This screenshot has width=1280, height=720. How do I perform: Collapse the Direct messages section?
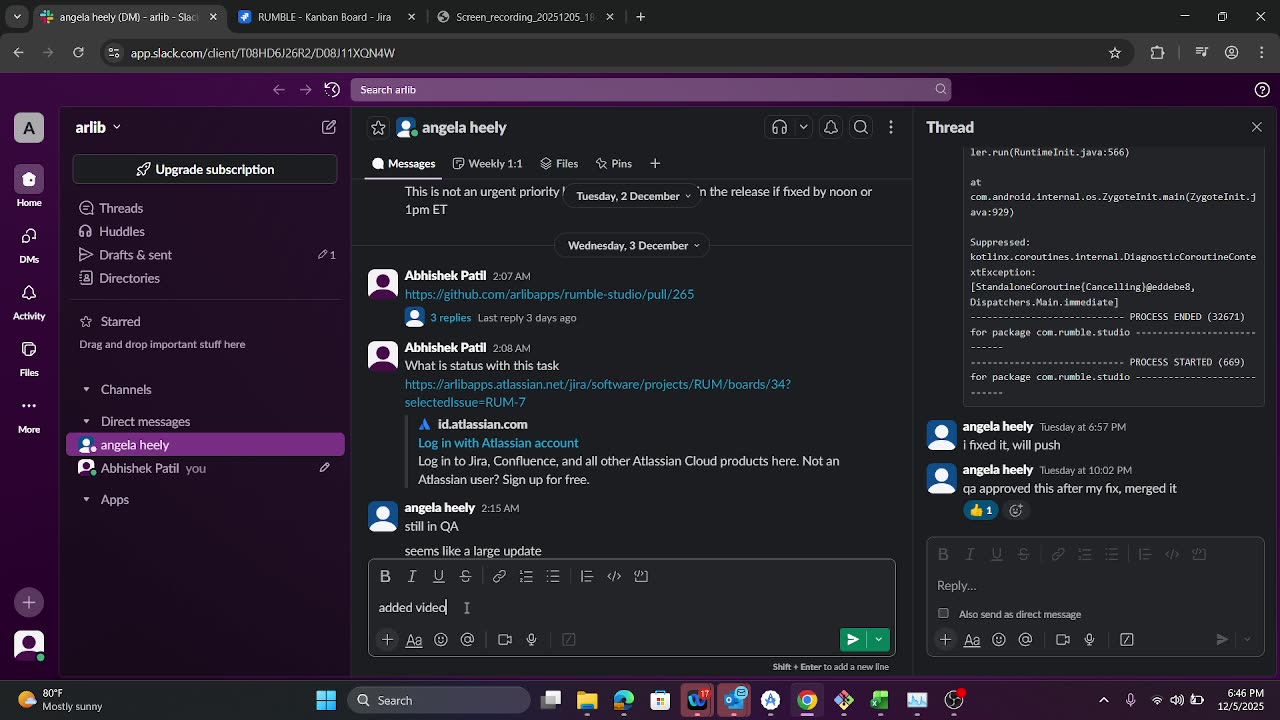tap(86, 422)
